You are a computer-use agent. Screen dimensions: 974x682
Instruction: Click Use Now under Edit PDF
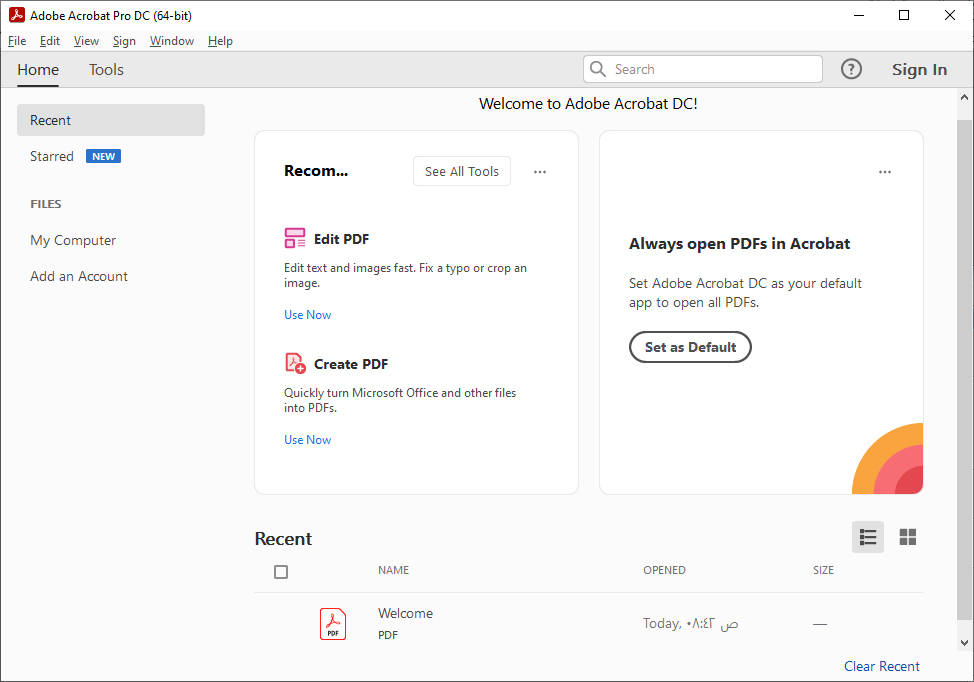coord(307,315)
